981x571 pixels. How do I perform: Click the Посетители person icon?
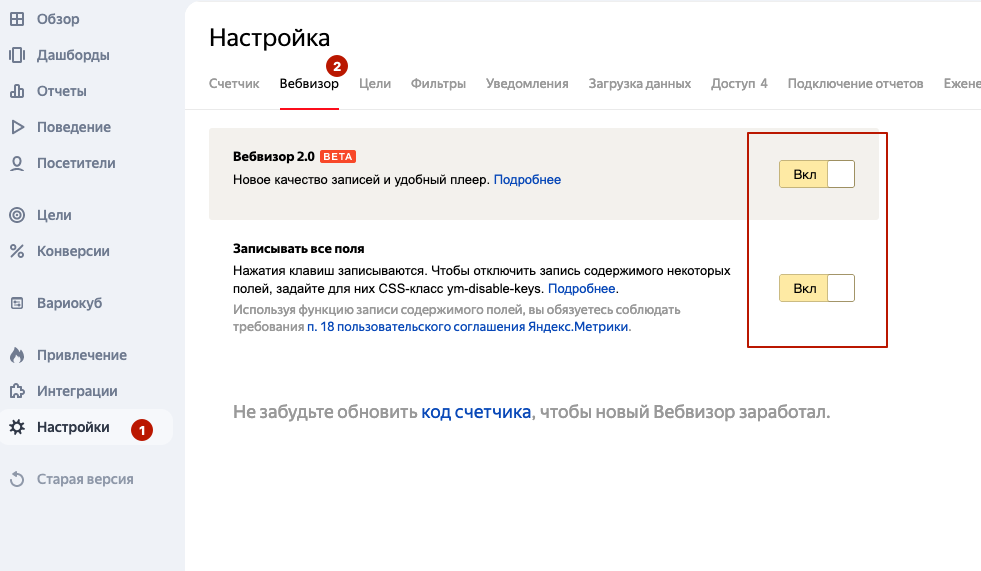pos(17,163)
